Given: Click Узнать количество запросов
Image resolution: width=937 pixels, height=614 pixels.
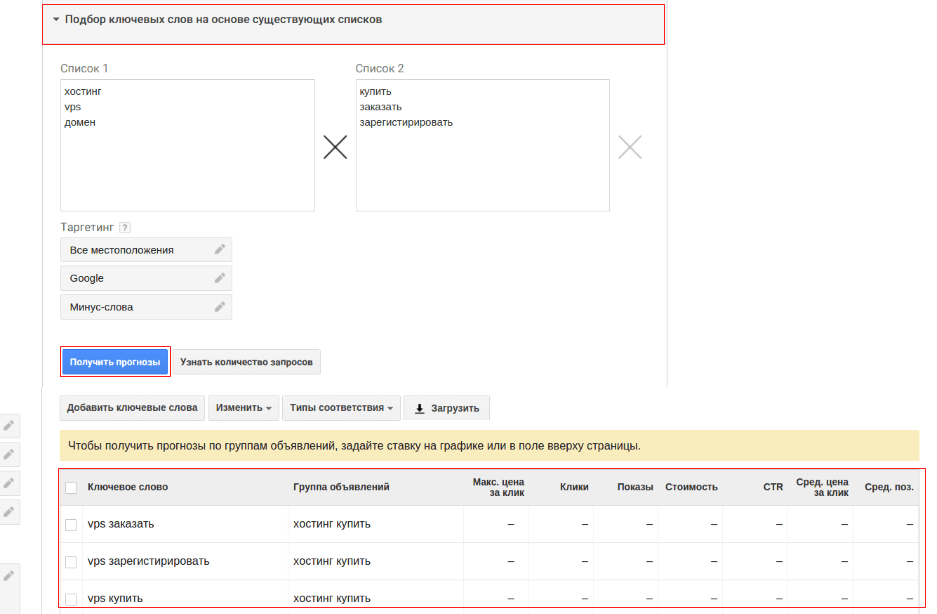Looking at the screenshot, I should coord(246,362).
